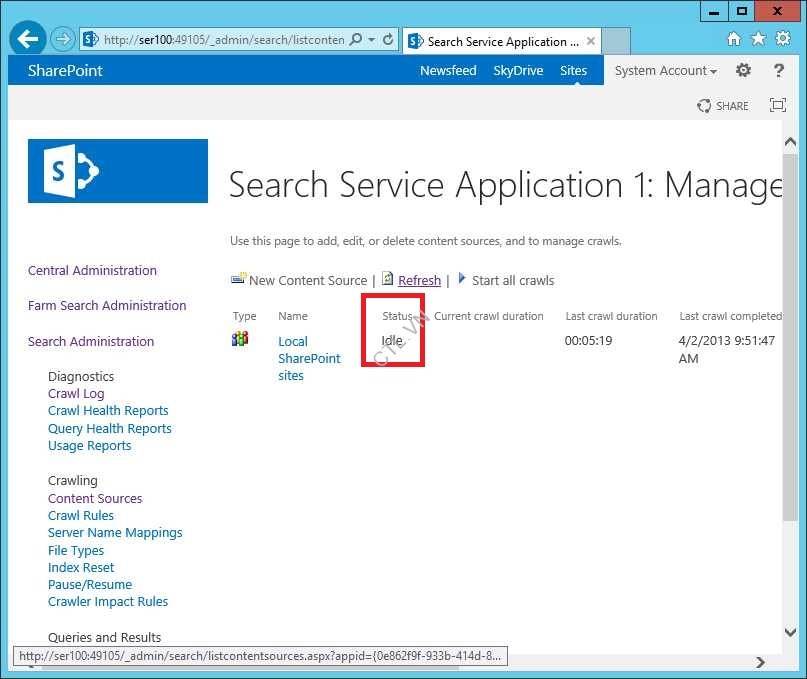Open Crawl Log link

[76, 394]
